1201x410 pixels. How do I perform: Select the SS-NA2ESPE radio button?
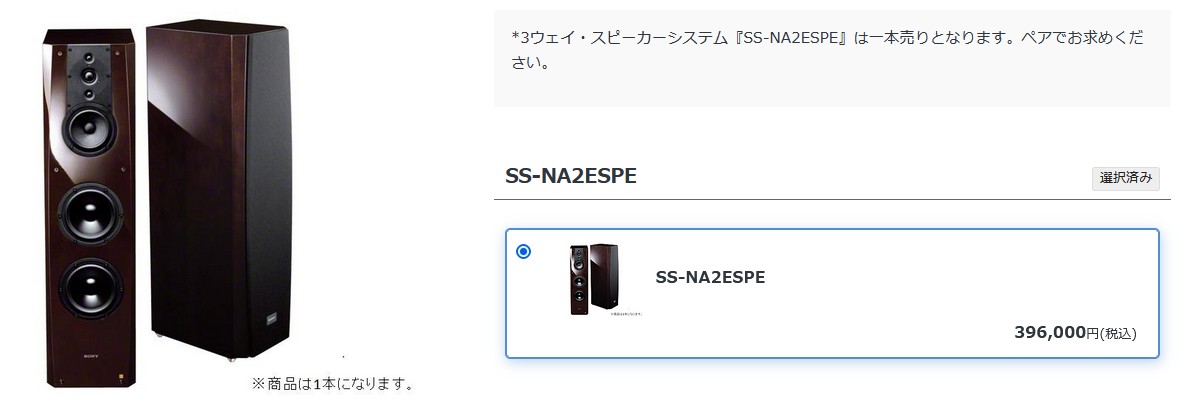pos(523,251)
